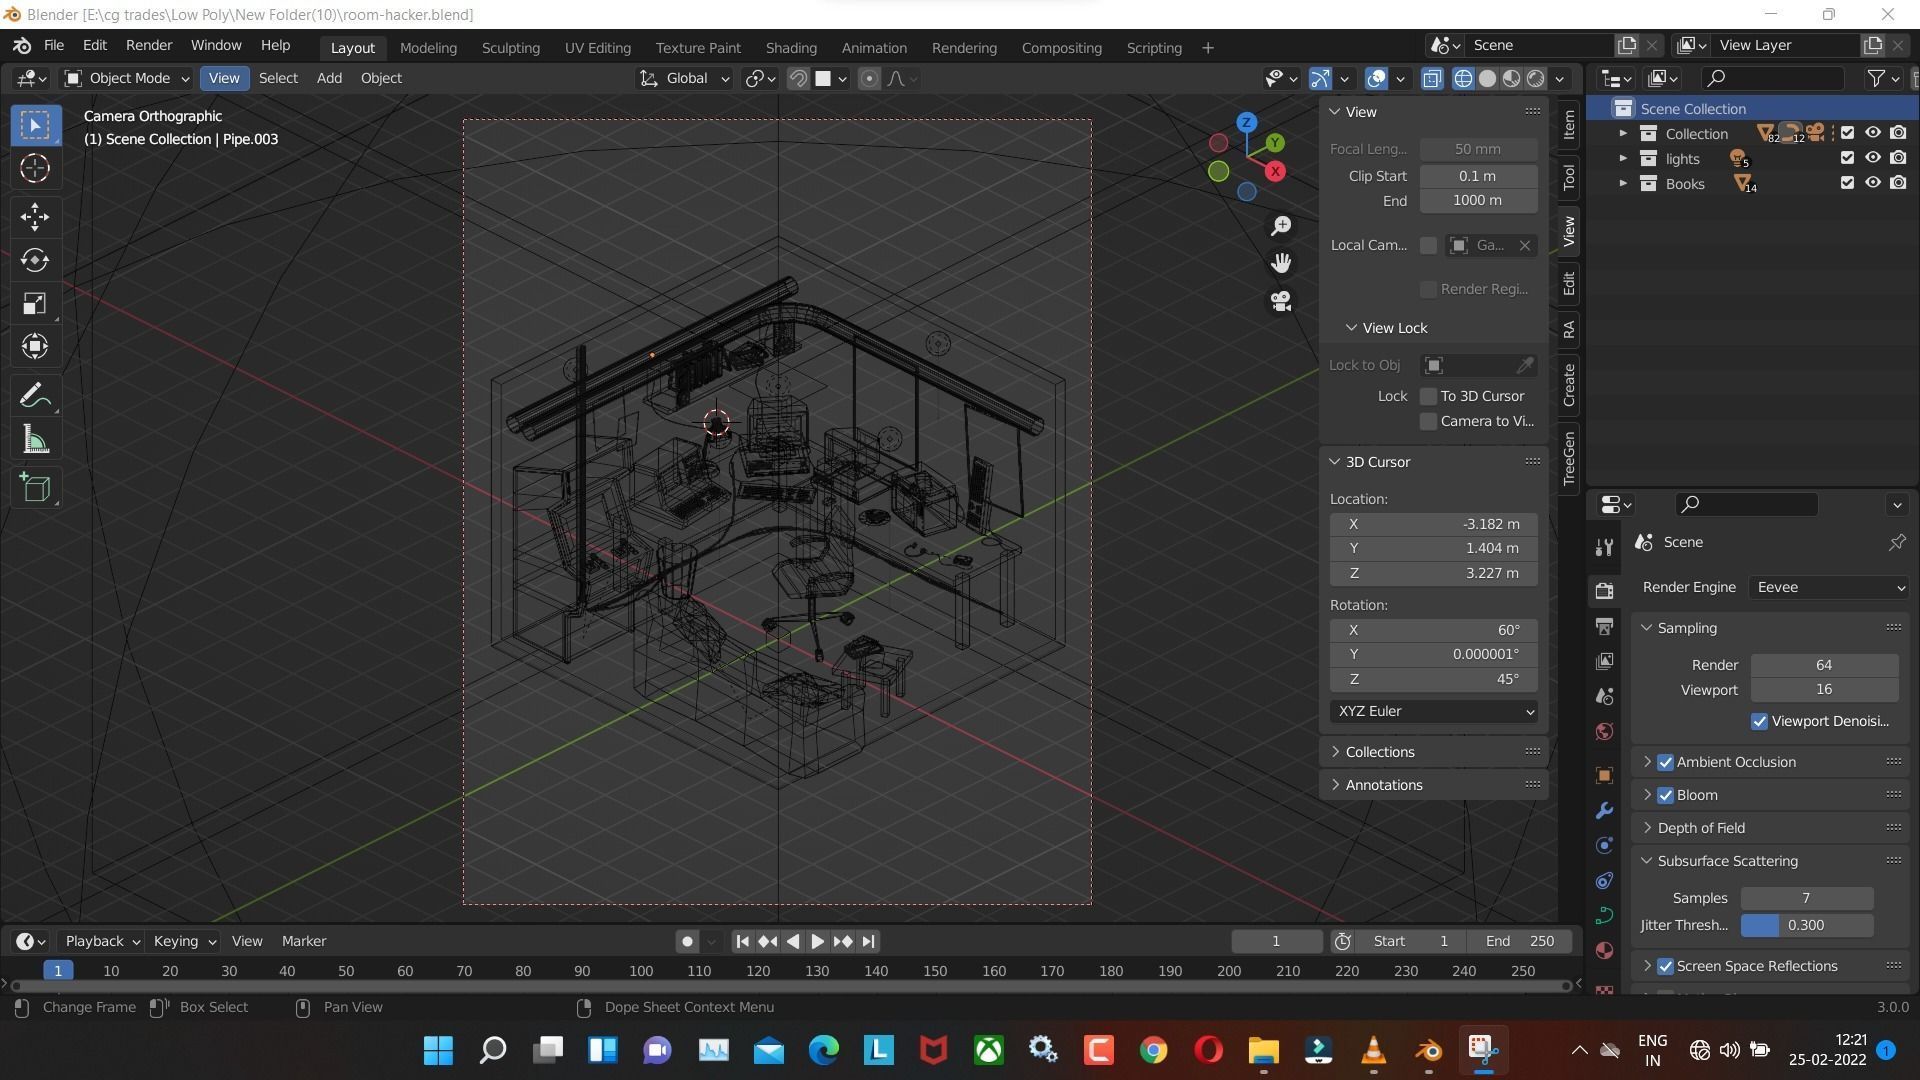Screen dimensions: 1920x1080
Task: Select the Select Box tool
Action: point(35,125)
